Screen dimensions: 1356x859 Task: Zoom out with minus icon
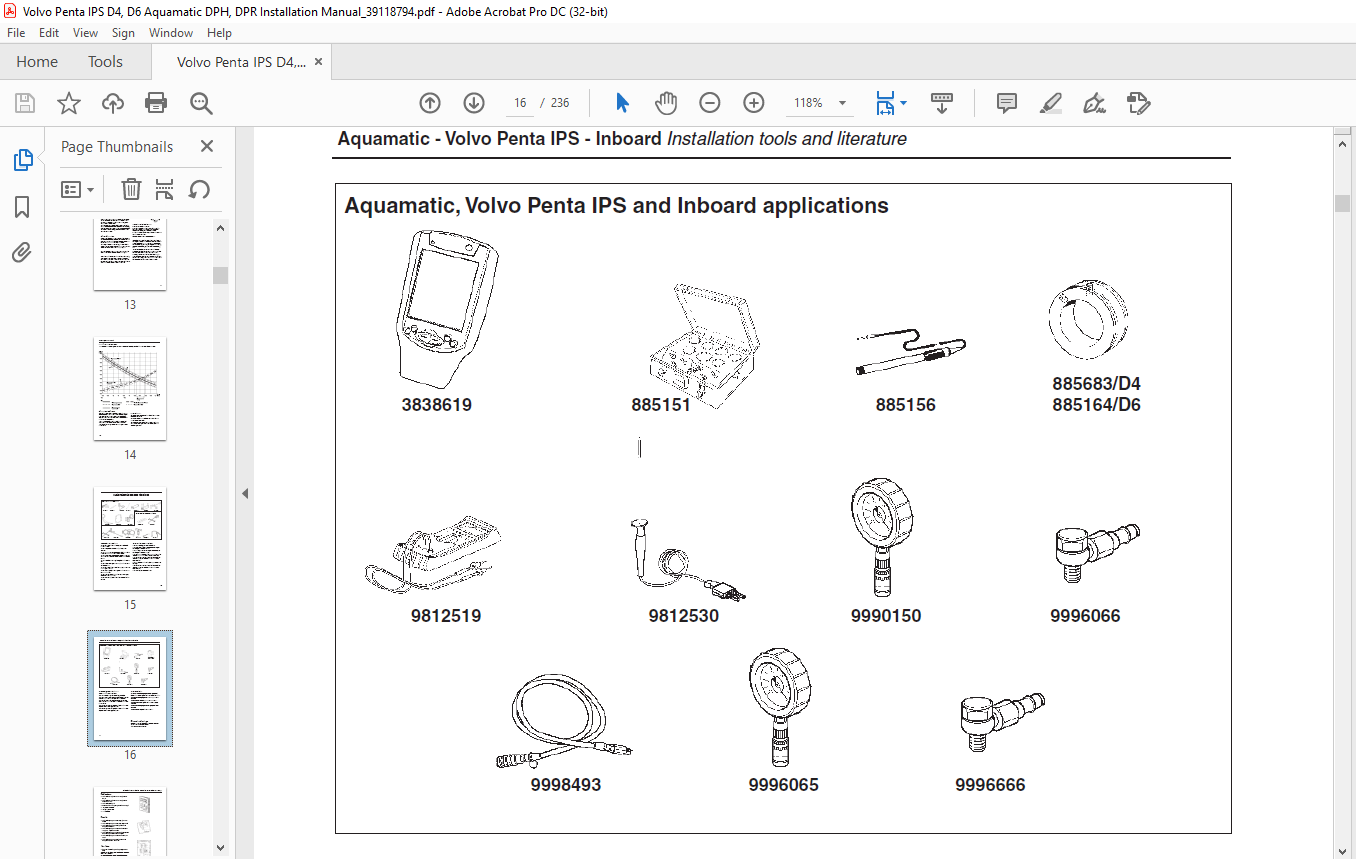point(710,103)
